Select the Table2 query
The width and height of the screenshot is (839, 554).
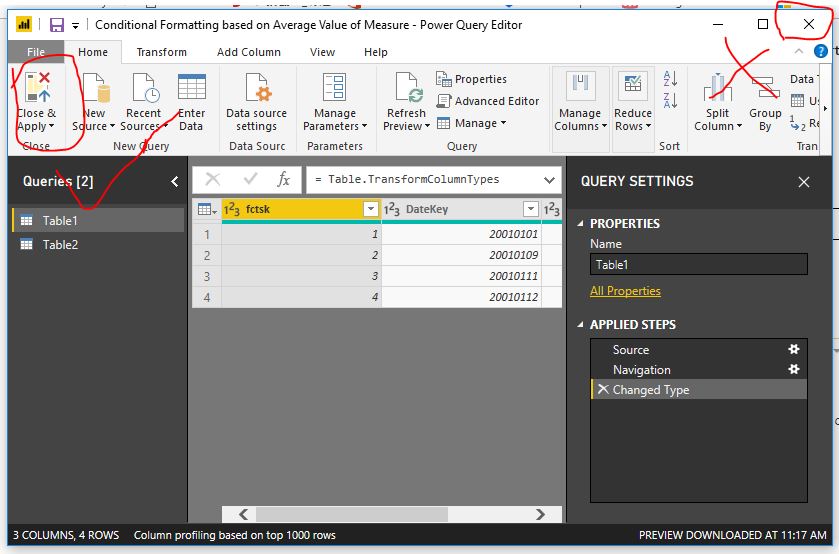point(98,245)
